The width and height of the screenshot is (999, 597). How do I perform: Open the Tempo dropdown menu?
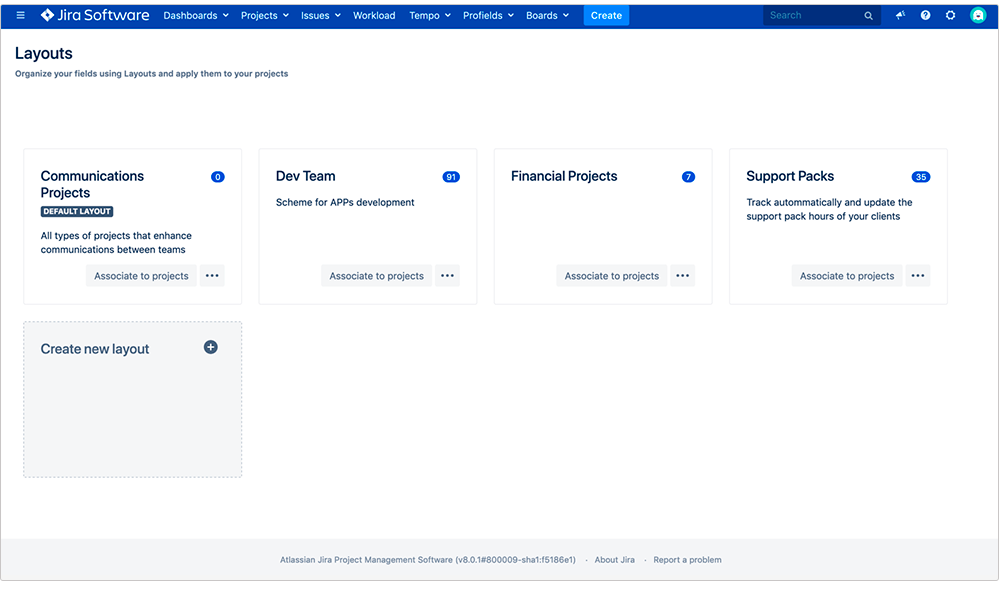pos(428,15)
